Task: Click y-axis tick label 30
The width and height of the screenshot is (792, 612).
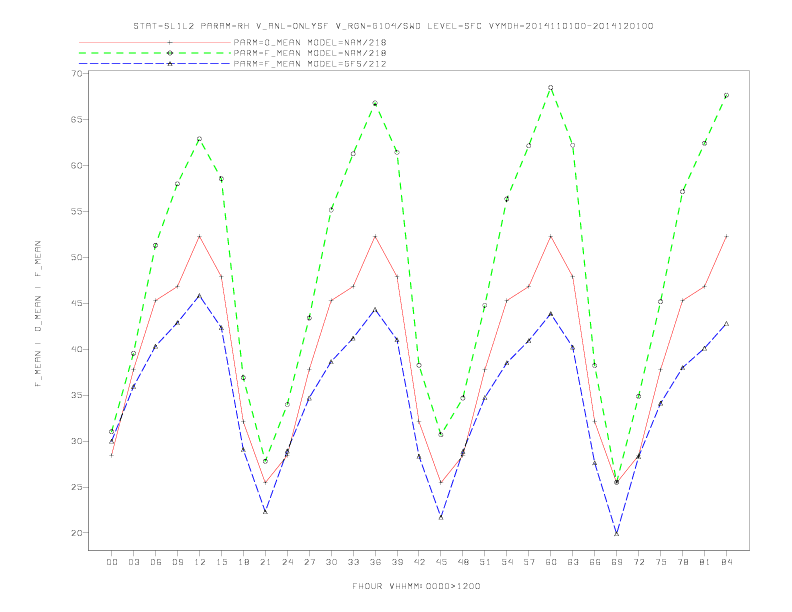Action: (76, 441)
